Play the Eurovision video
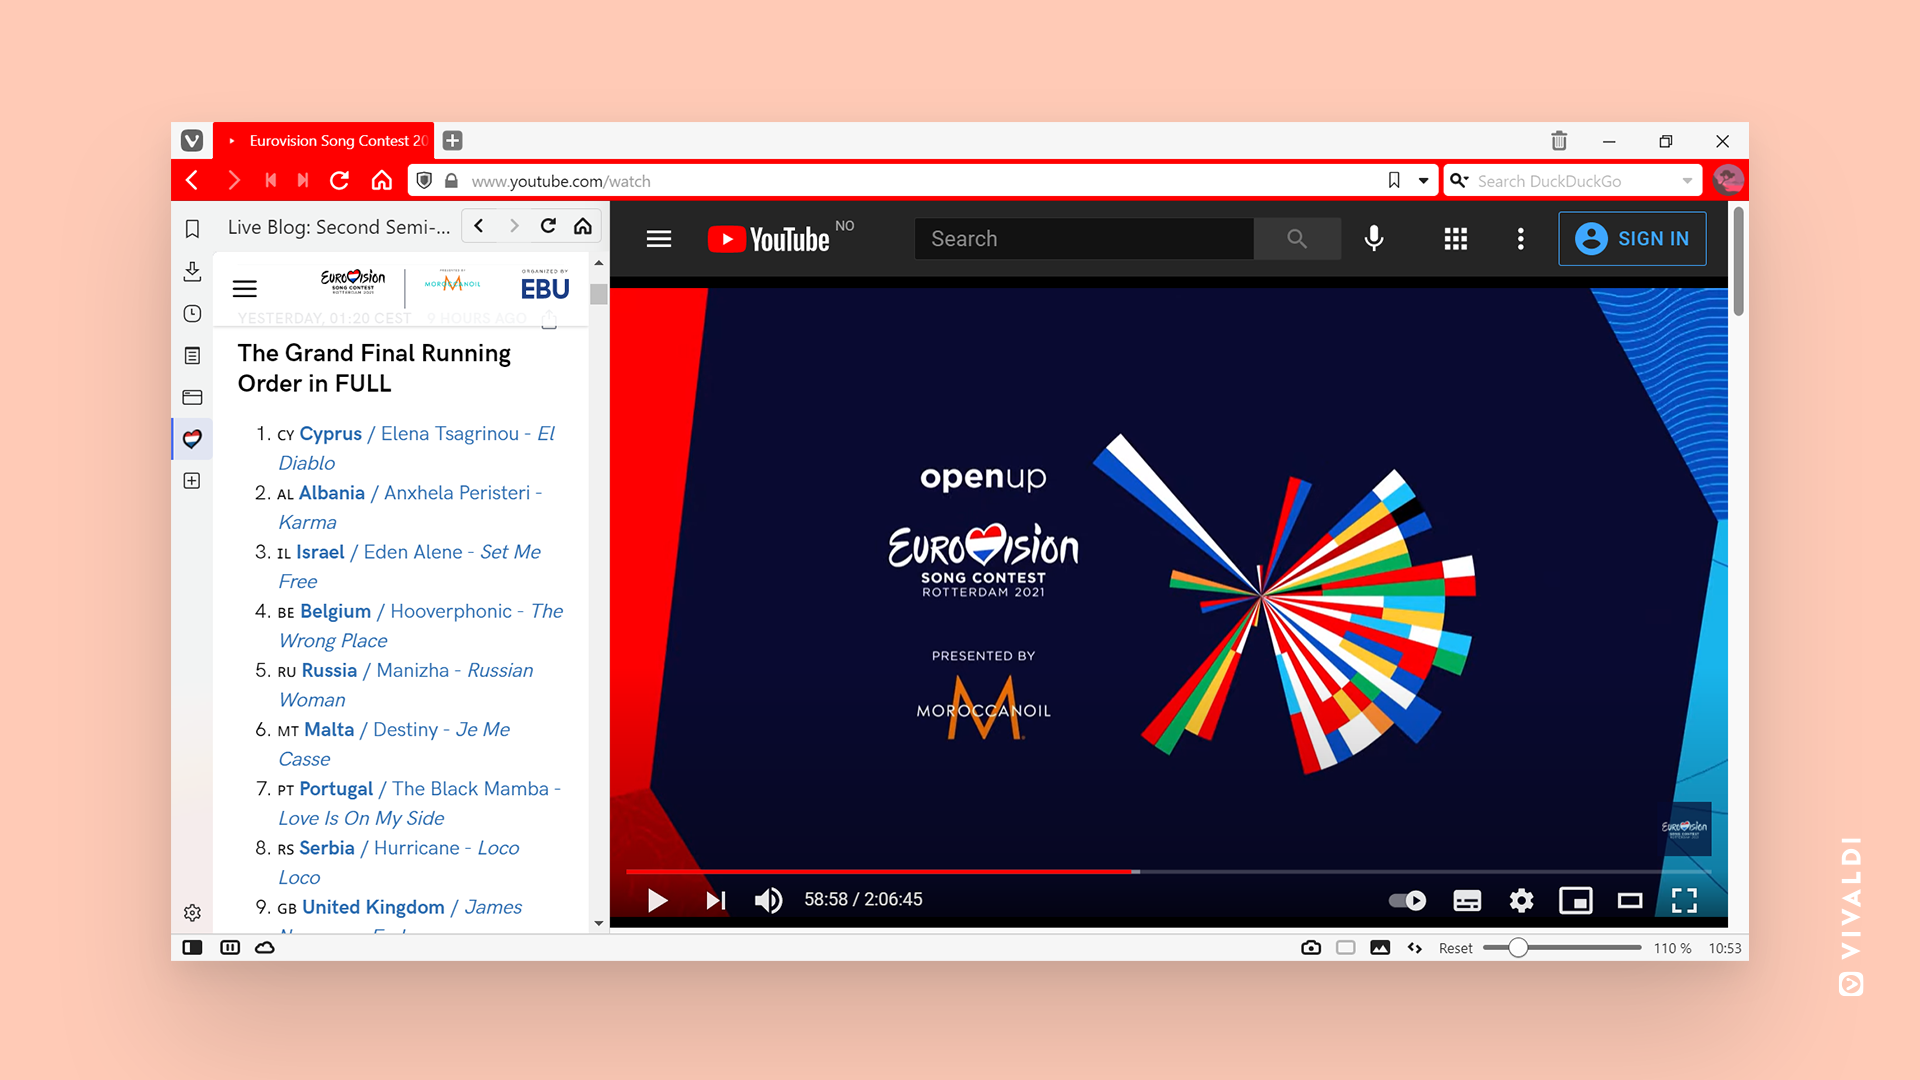 coord(657,900)
